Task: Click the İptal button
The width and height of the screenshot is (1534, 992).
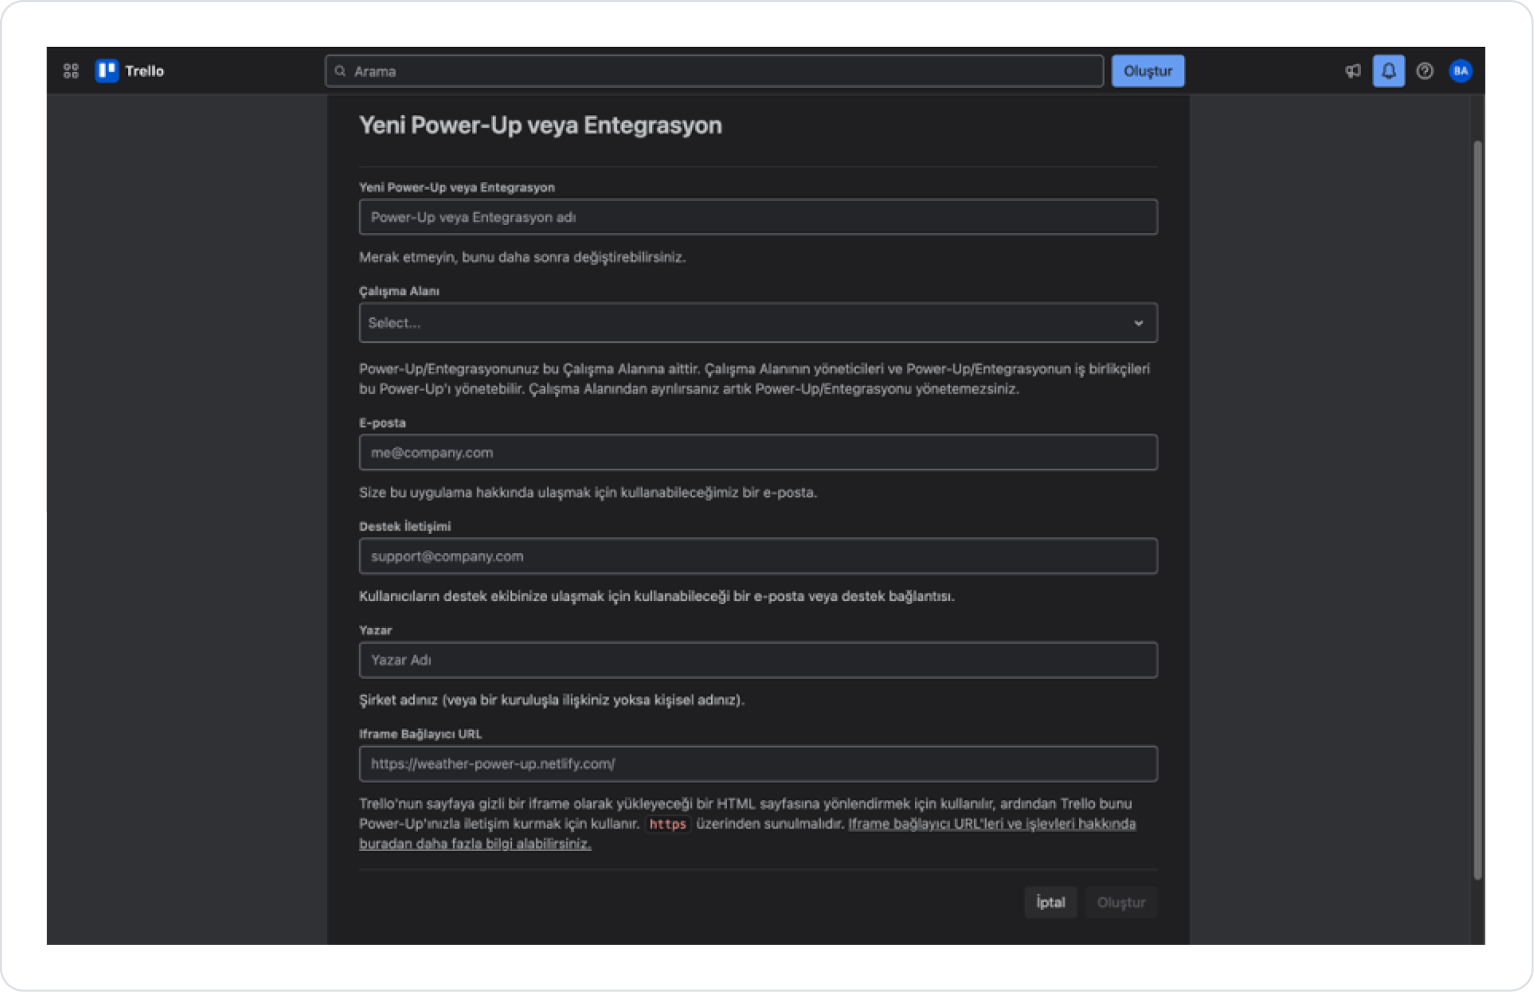Action: pyautogui.click(x=1050, y=902)
